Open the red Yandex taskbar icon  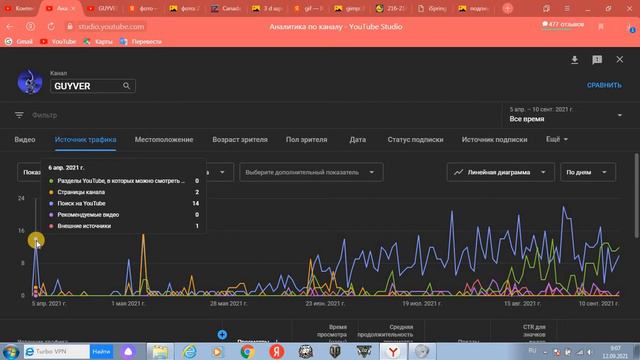(x=276, y=351)
